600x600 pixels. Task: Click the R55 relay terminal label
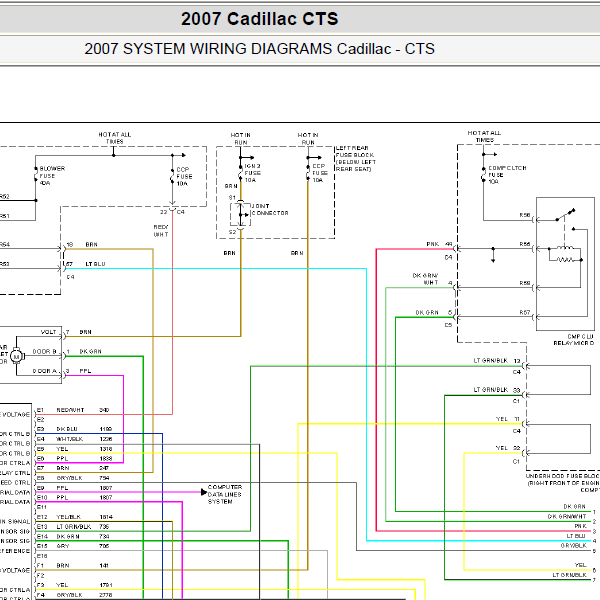pyautogui.click(x=525, y=244)
